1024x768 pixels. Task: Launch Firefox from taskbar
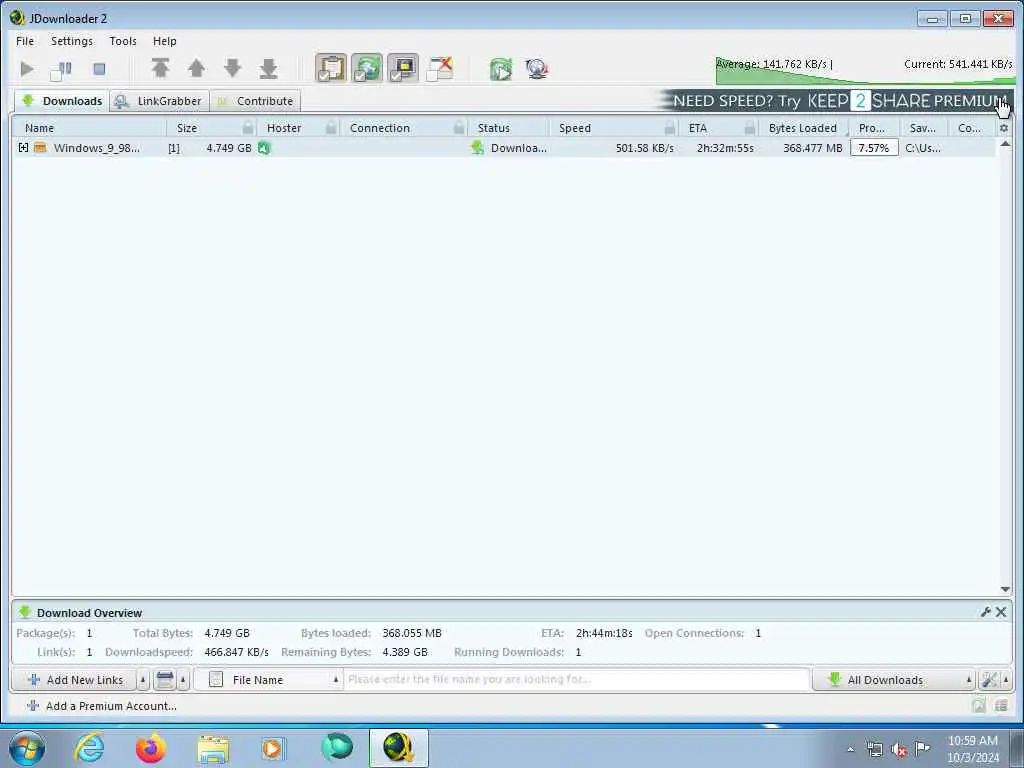[150, 748]
